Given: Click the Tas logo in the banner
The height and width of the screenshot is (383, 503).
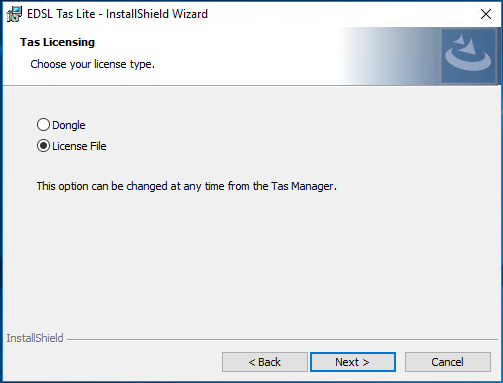Looking at the screenshot, I should point(468,55).
